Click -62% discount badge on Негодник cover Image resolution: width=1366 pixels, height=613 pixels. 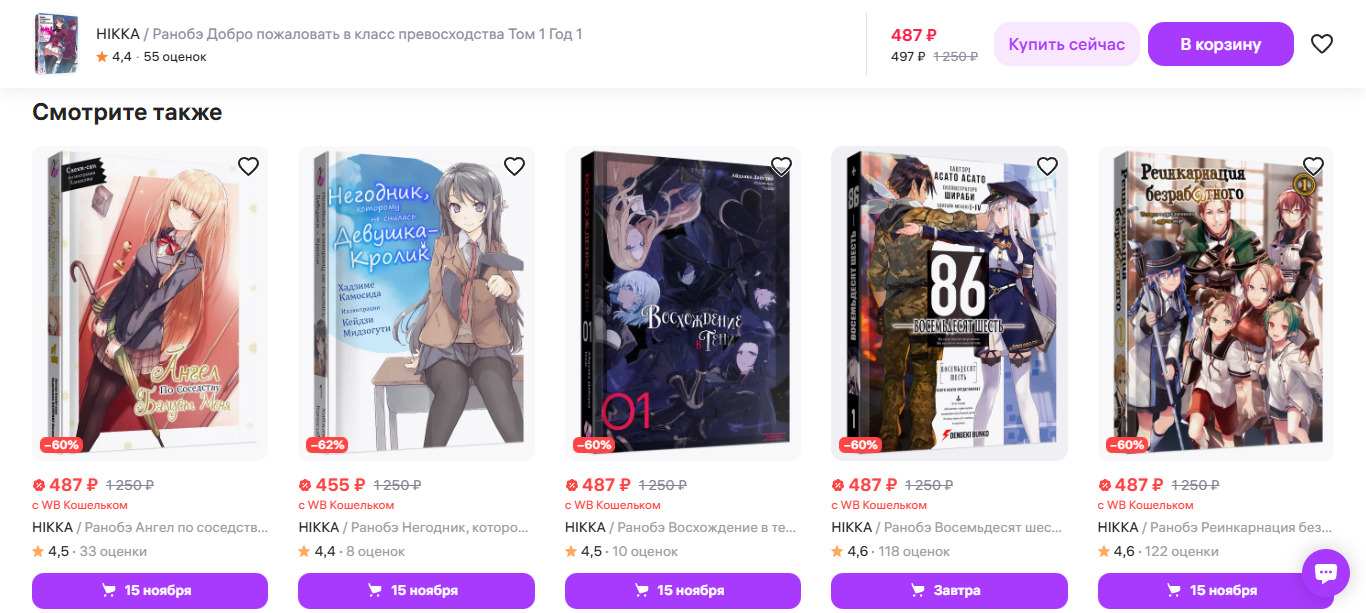(327, 445)
